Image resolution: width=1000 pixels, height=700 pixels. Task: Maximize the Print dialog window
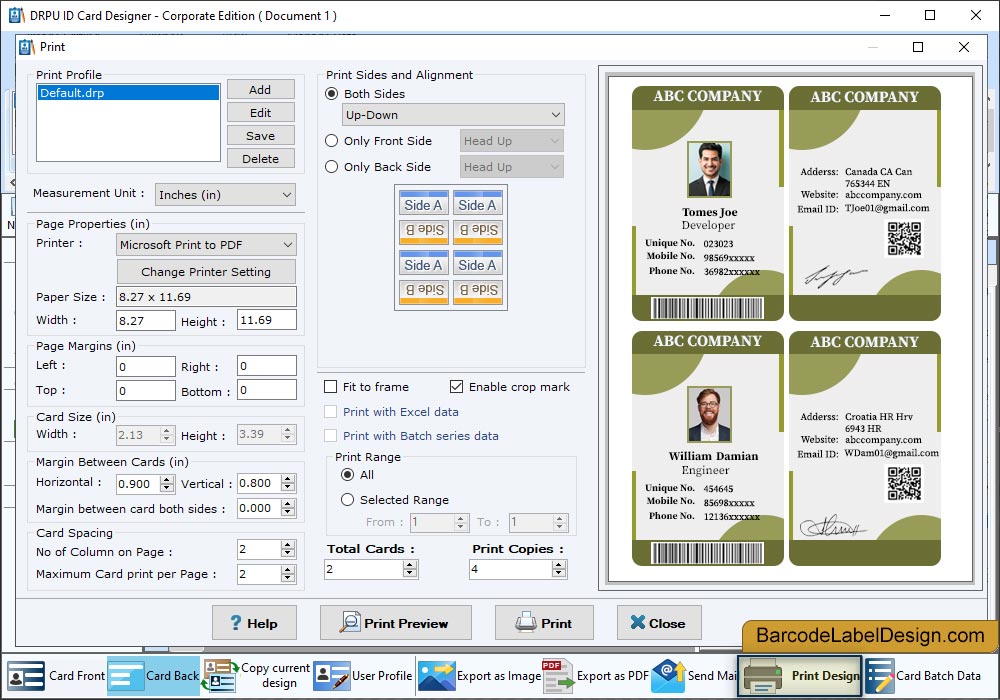click(x=918, y=47)
